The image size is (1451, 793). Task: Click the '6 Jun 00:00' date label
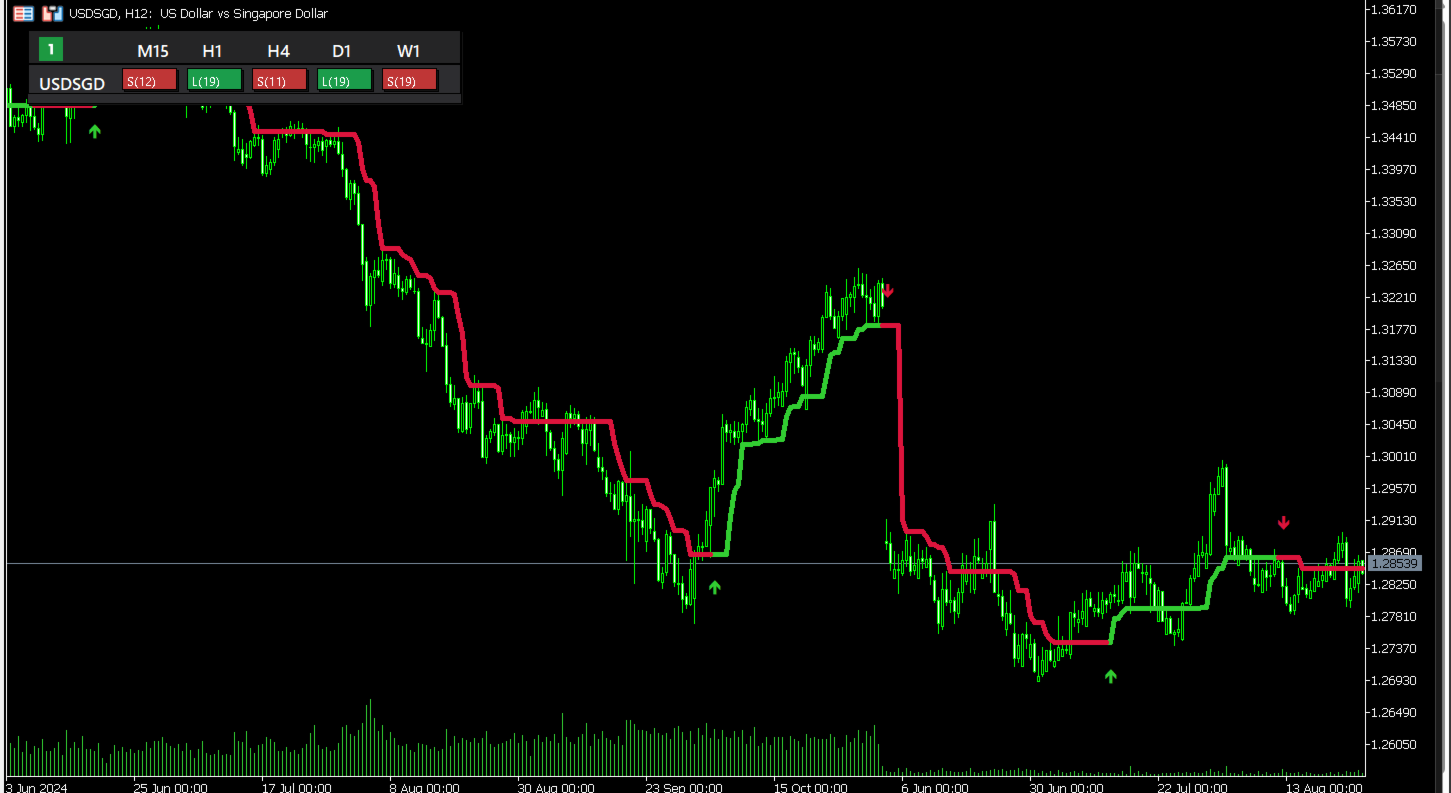(x=935, y=787)
